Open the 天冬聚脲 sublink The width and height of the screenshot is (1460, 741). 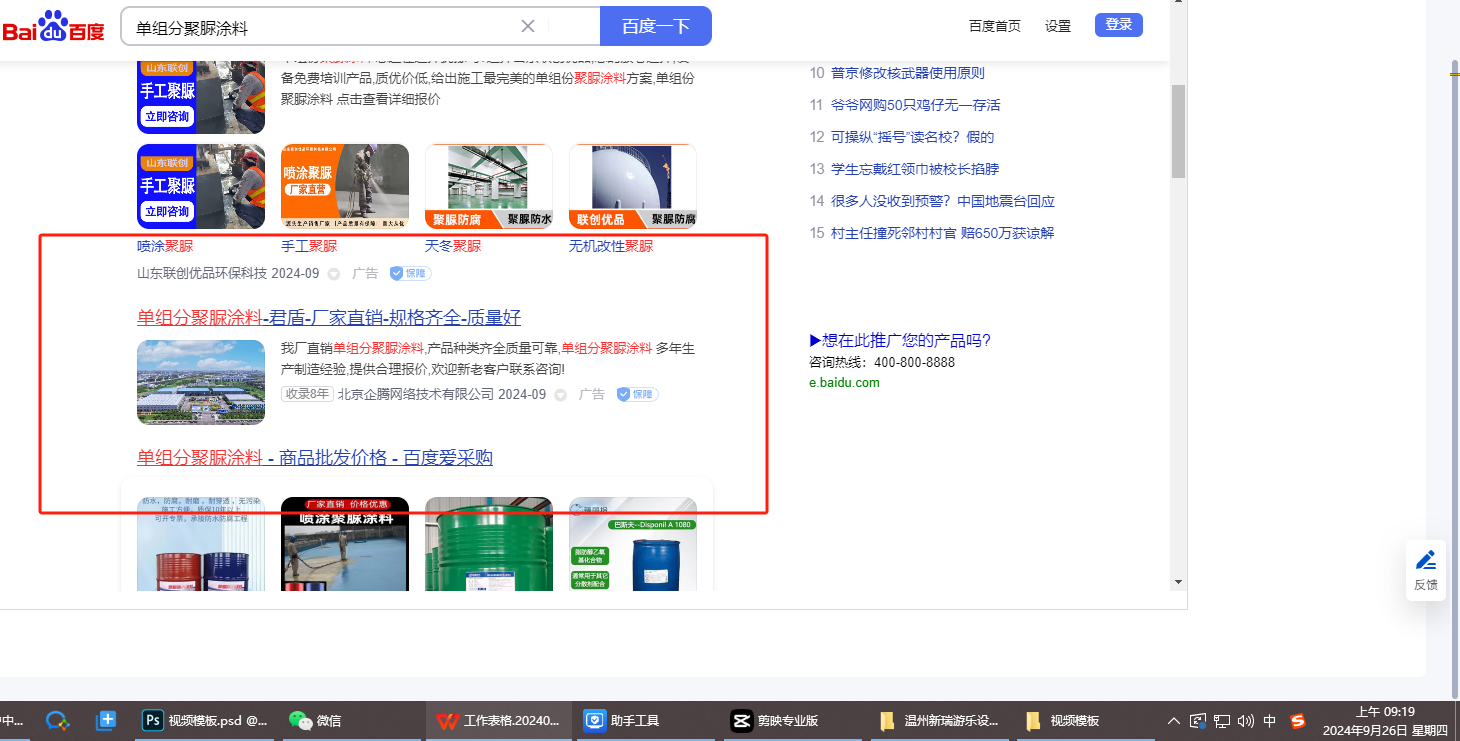pos(453,246)
